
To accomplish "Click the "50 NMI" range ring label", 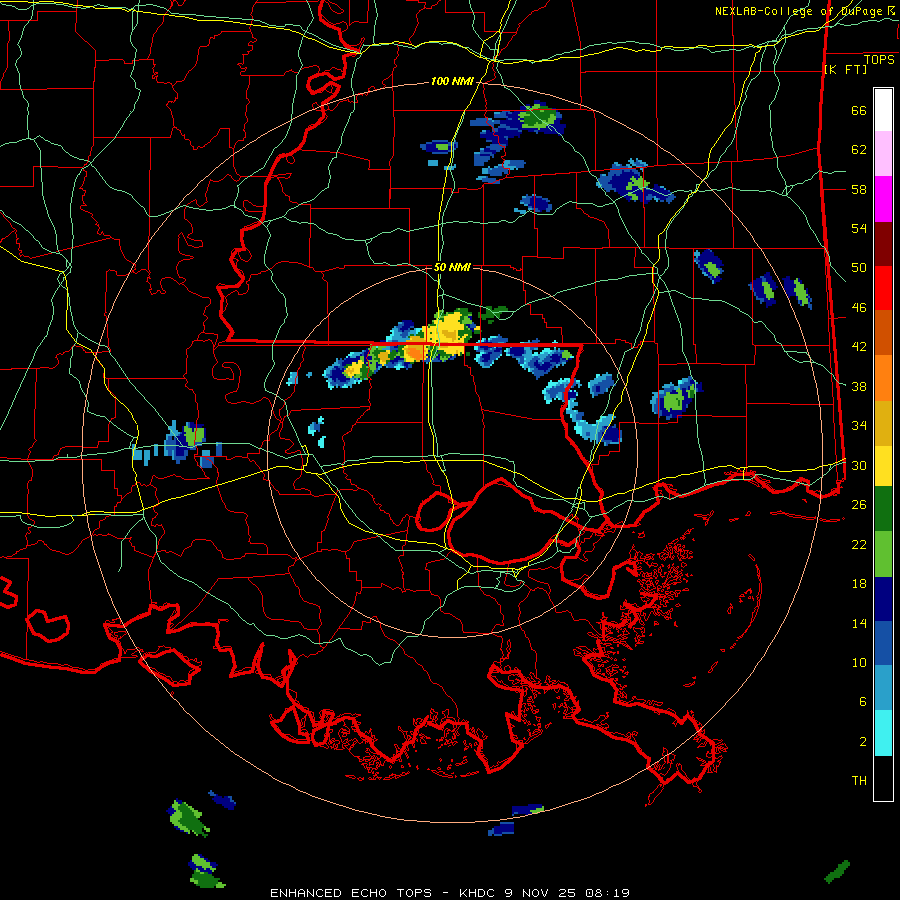I will click(x=452, y=267).
